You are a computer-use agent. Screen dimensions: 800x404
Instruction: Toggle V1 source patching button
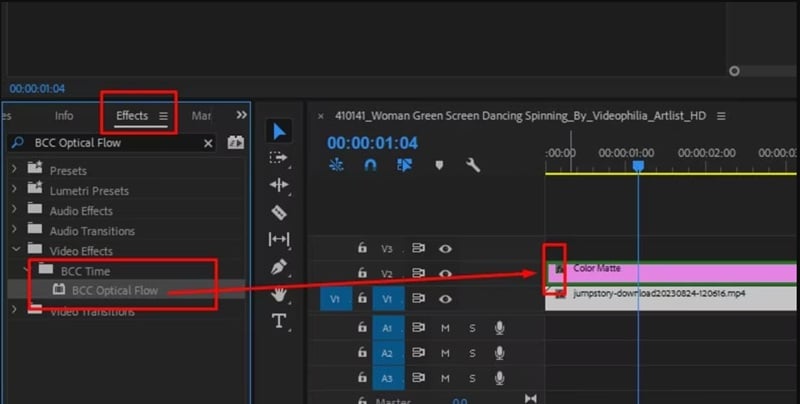[336, 298]
